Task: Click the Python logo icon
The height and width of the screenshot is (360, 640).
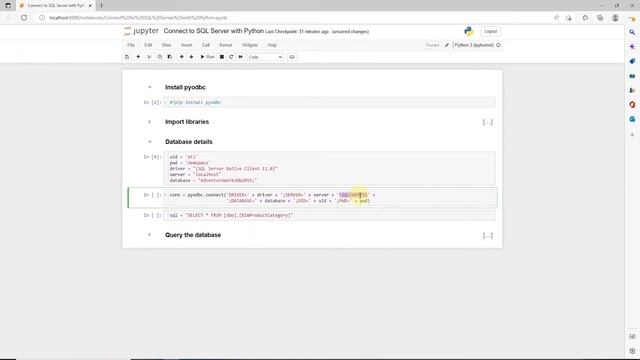Action: tap(469, 31)
